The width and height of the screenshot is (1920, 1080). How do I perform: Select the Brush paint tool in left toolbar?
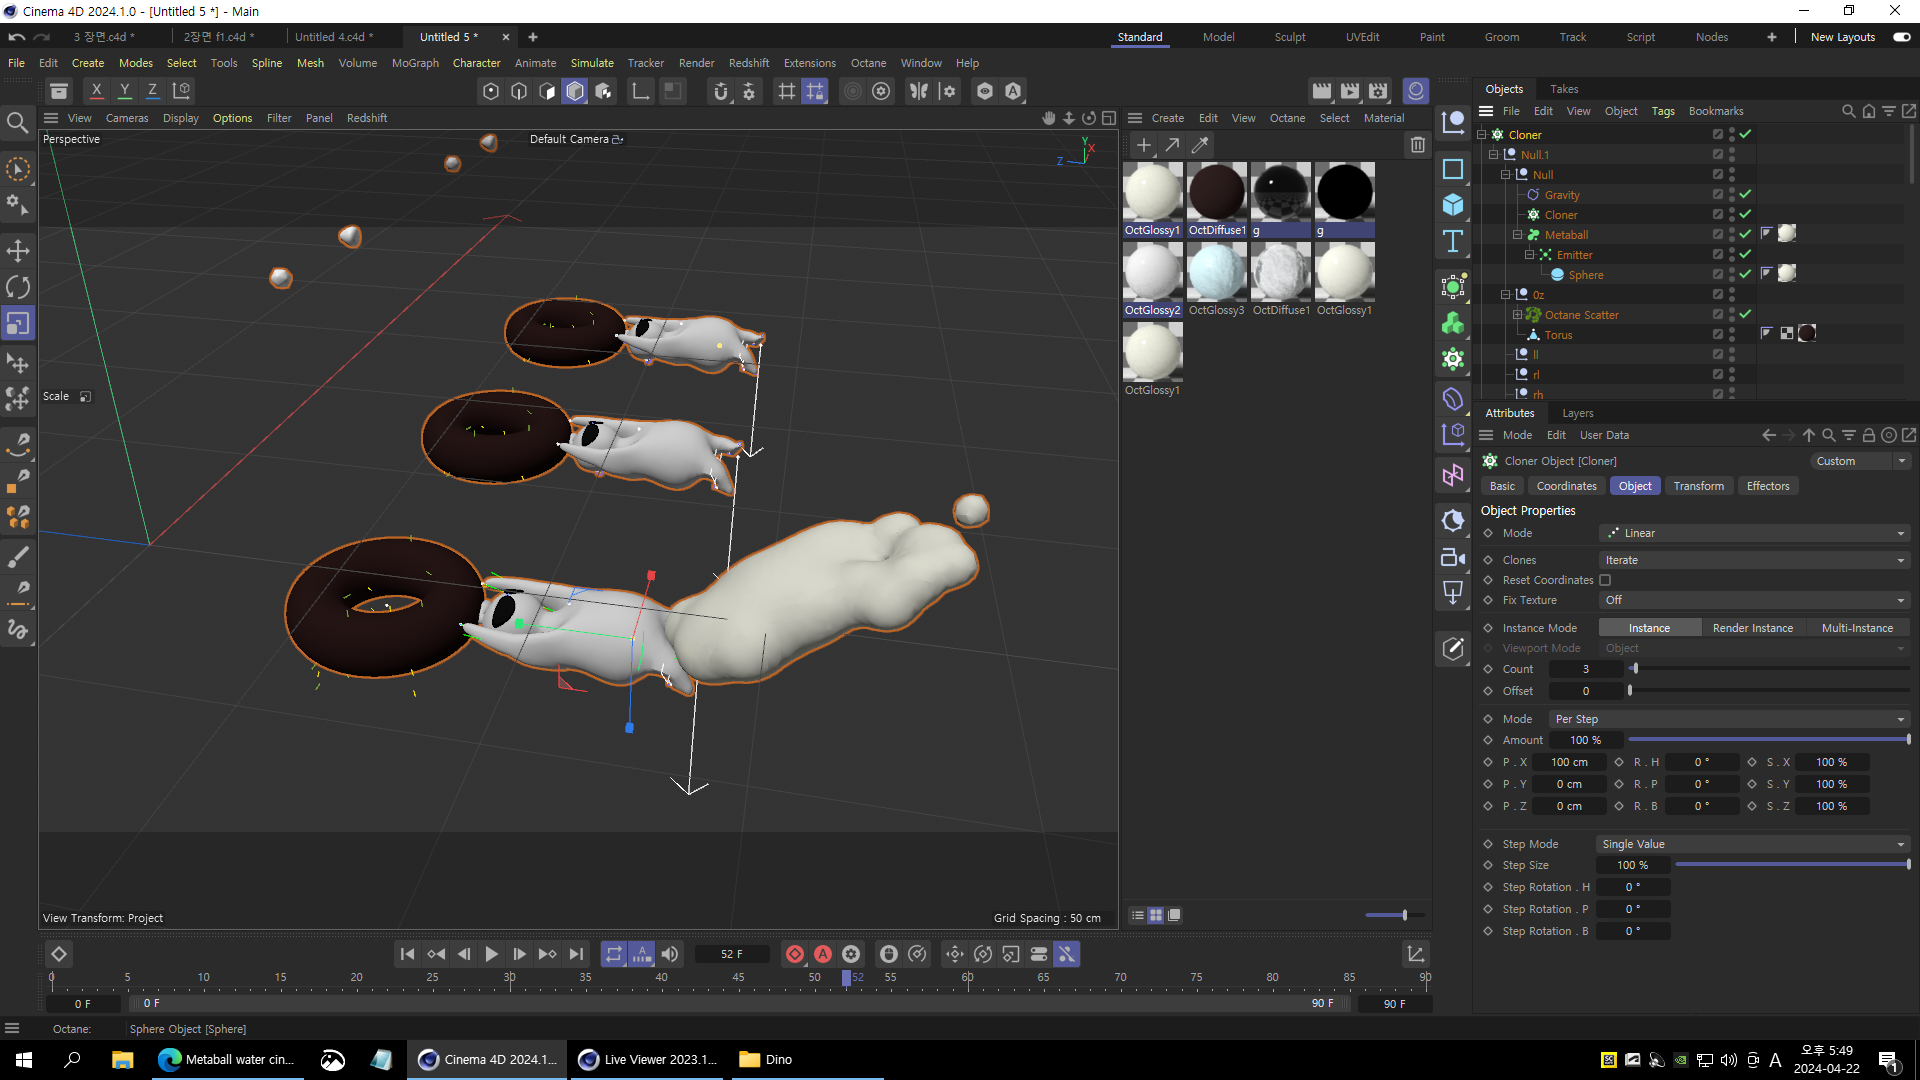[18, 557]
